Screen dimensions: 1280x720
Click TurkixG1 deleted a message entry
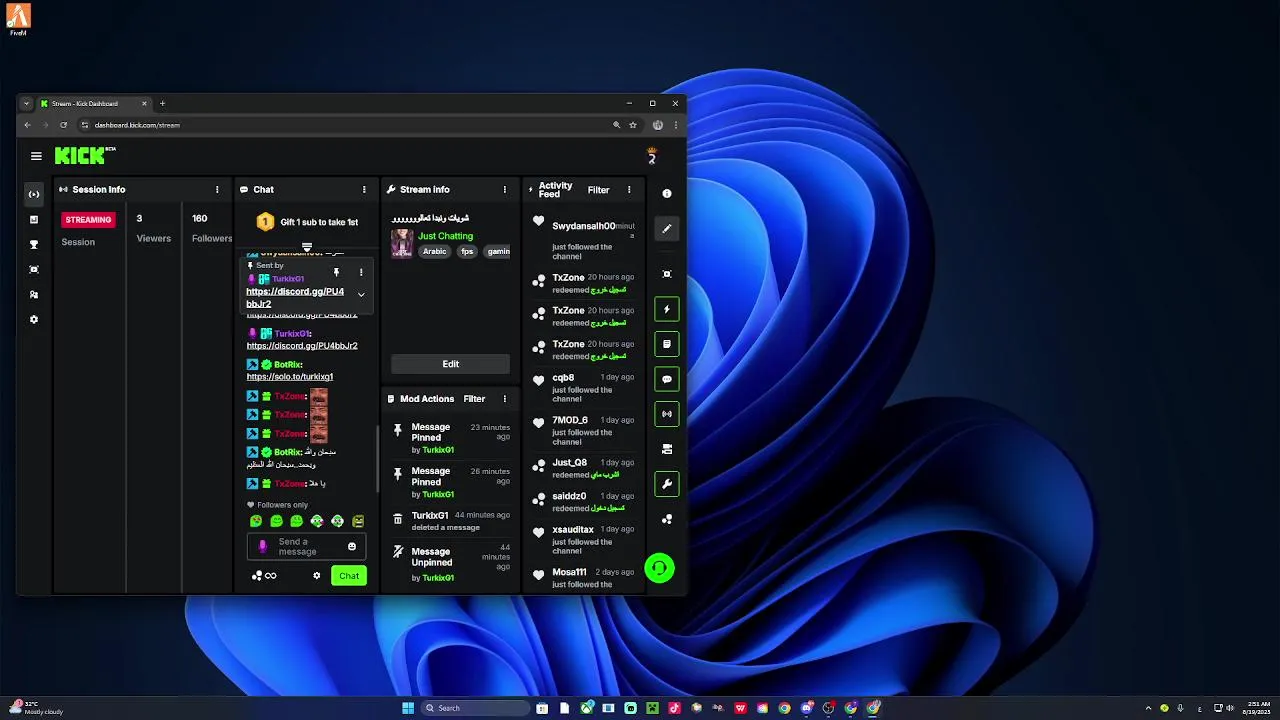(x=450, y=521)
